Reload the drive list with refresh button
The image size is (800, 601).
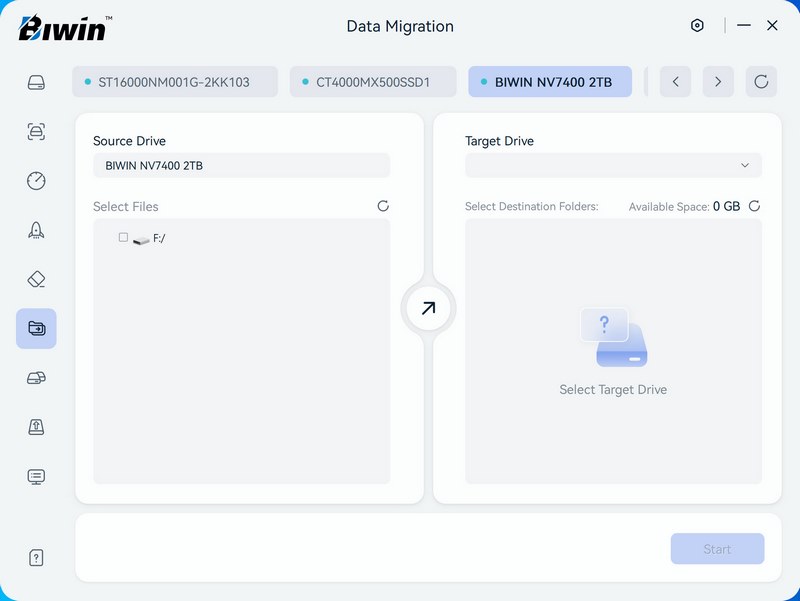click(761, 82)
